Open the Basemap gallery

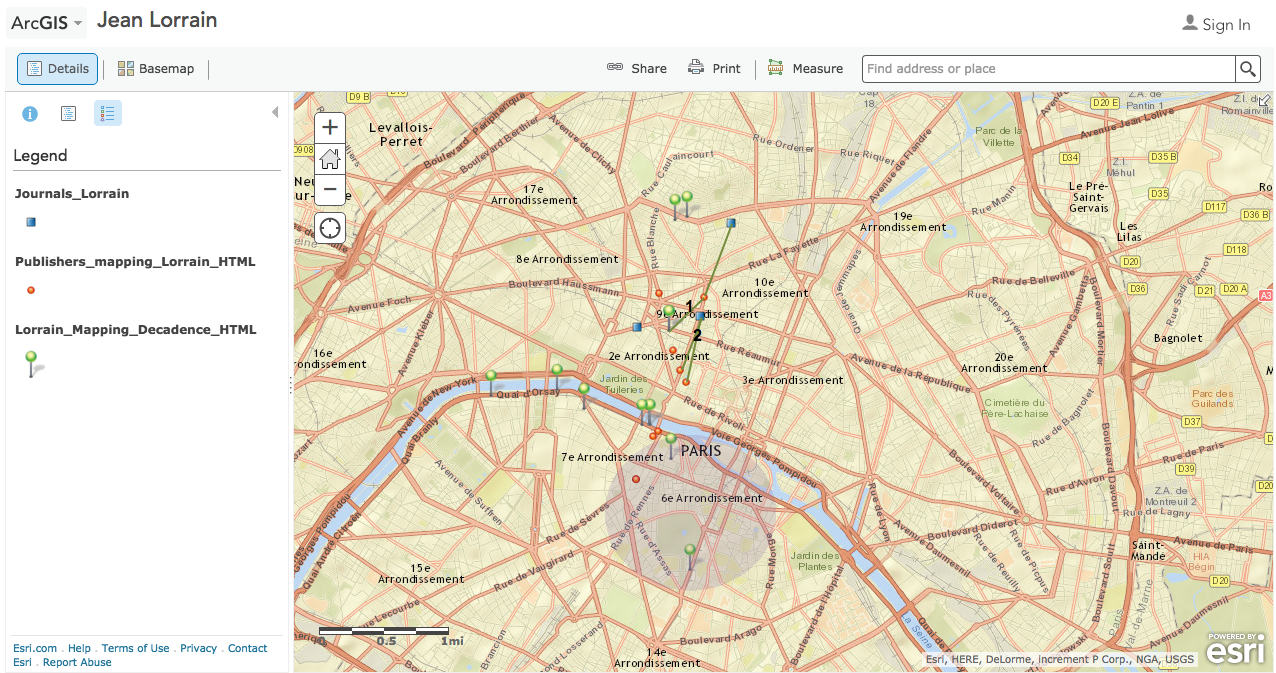tap(156, 69)
